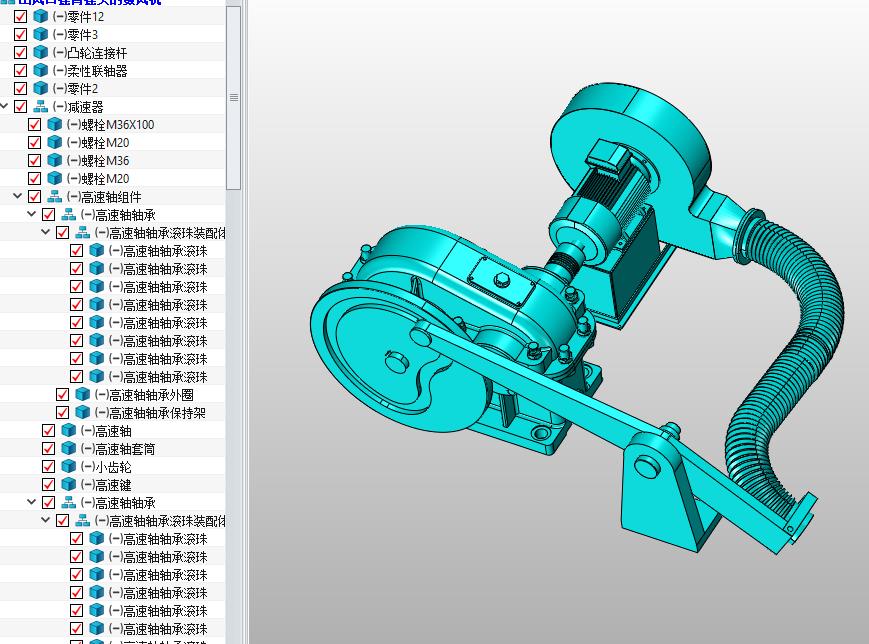Uncheck the 螺栓M36X100 checkbox
This screenshot has width=869, height=644.
pos(34,125)
